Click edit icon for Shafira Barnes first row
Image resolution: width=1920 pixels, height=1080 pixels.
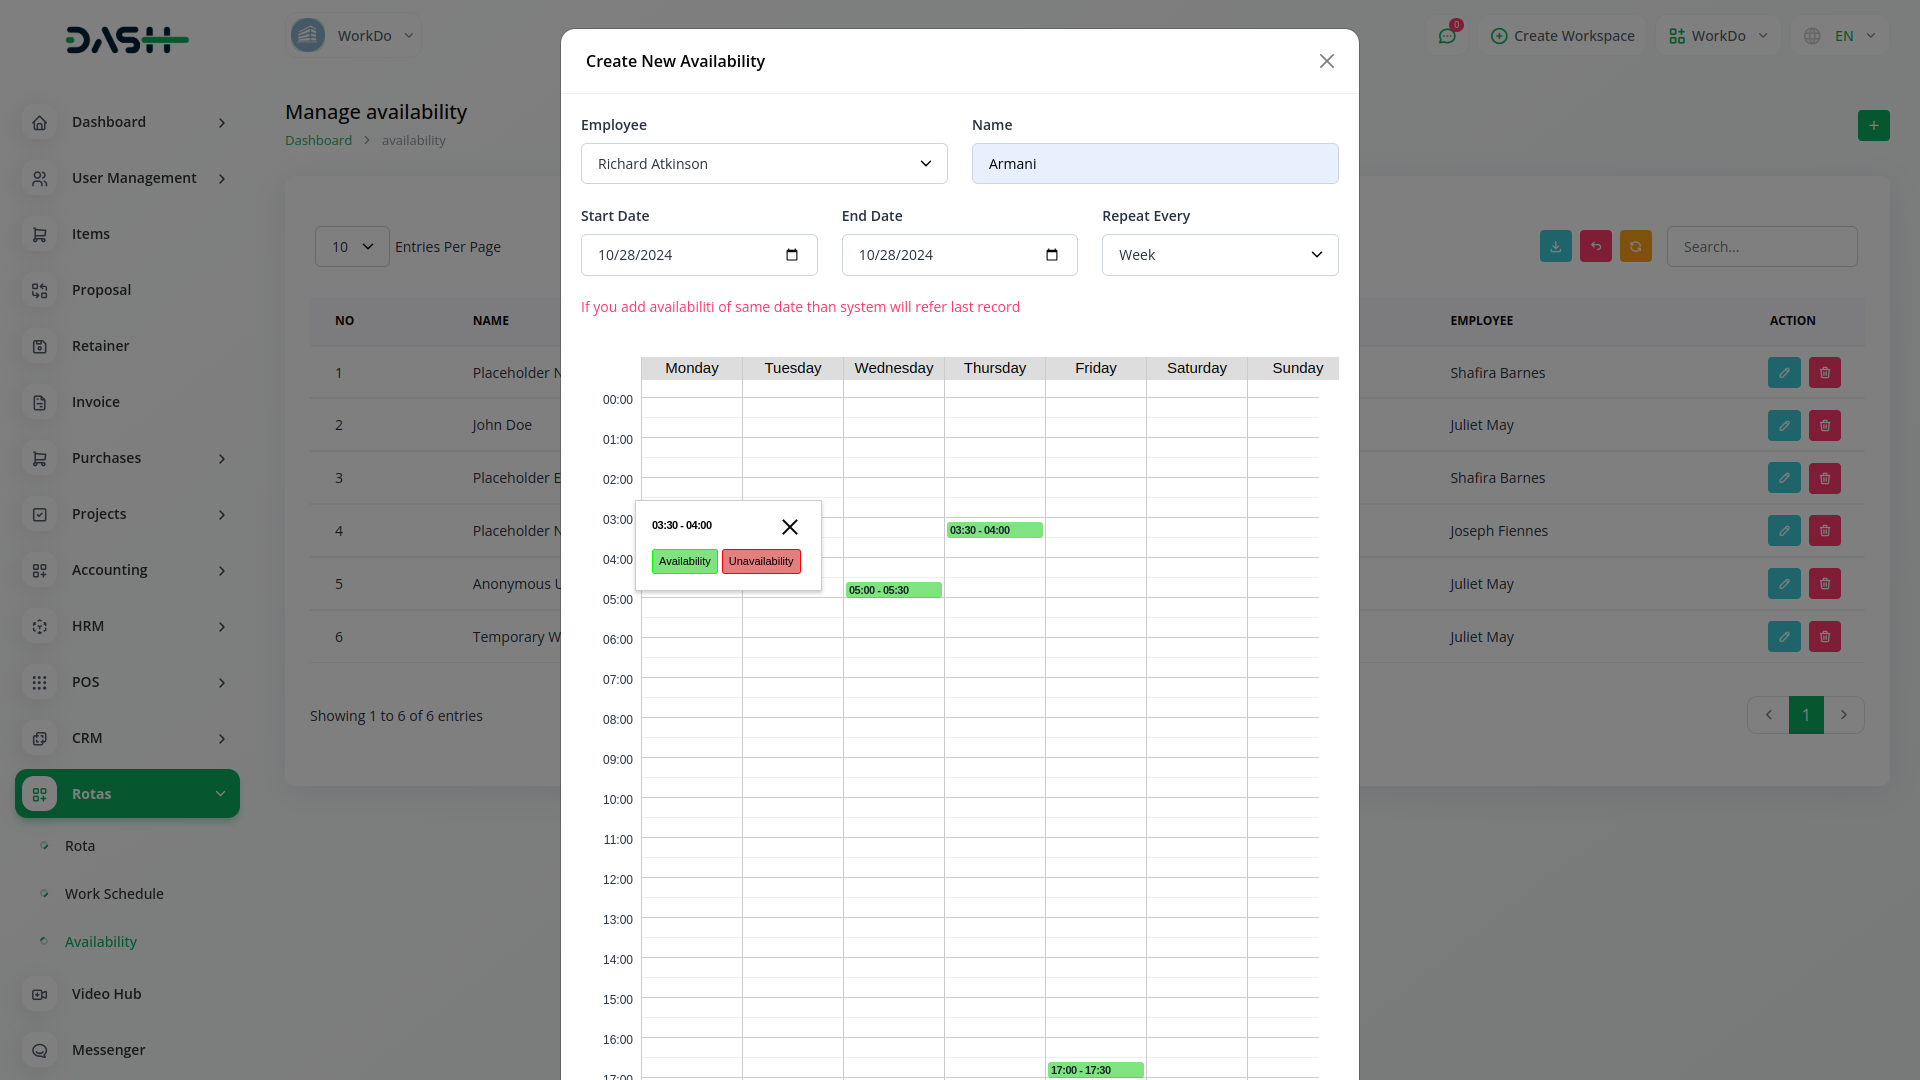[x=1783, y=373]
